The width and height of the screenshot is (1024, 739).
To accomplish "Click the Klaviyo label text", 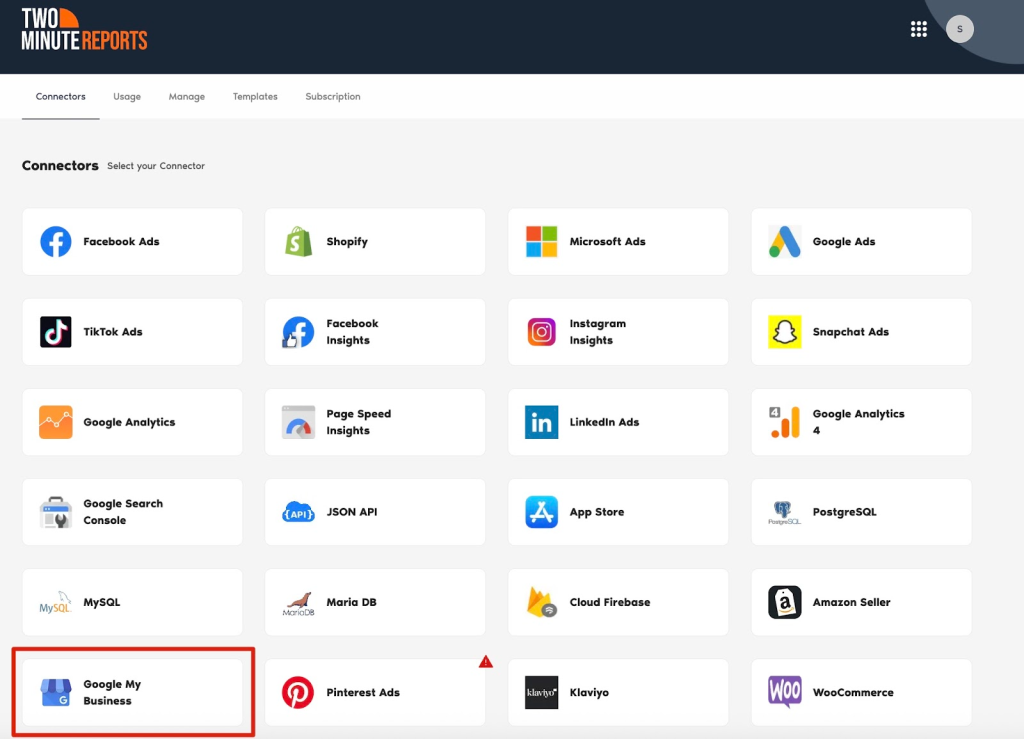I will (x=589, y=693).
